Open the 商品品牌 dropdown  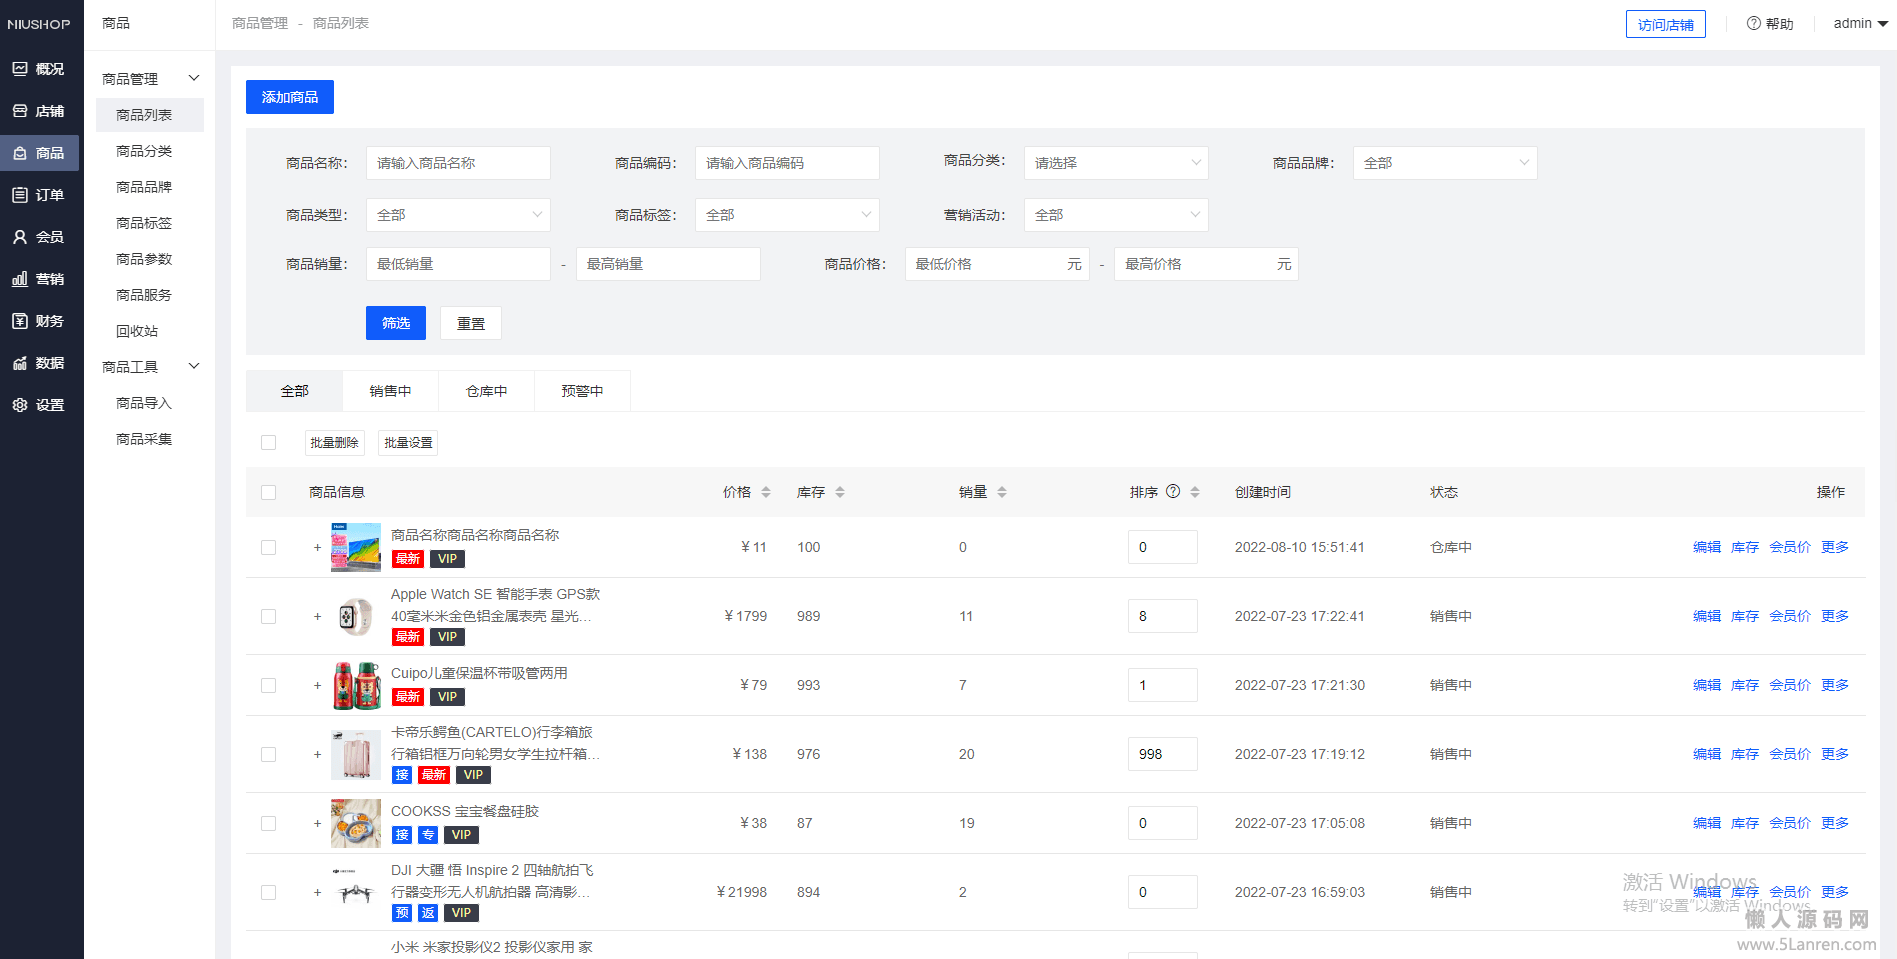coord(1445,163)
